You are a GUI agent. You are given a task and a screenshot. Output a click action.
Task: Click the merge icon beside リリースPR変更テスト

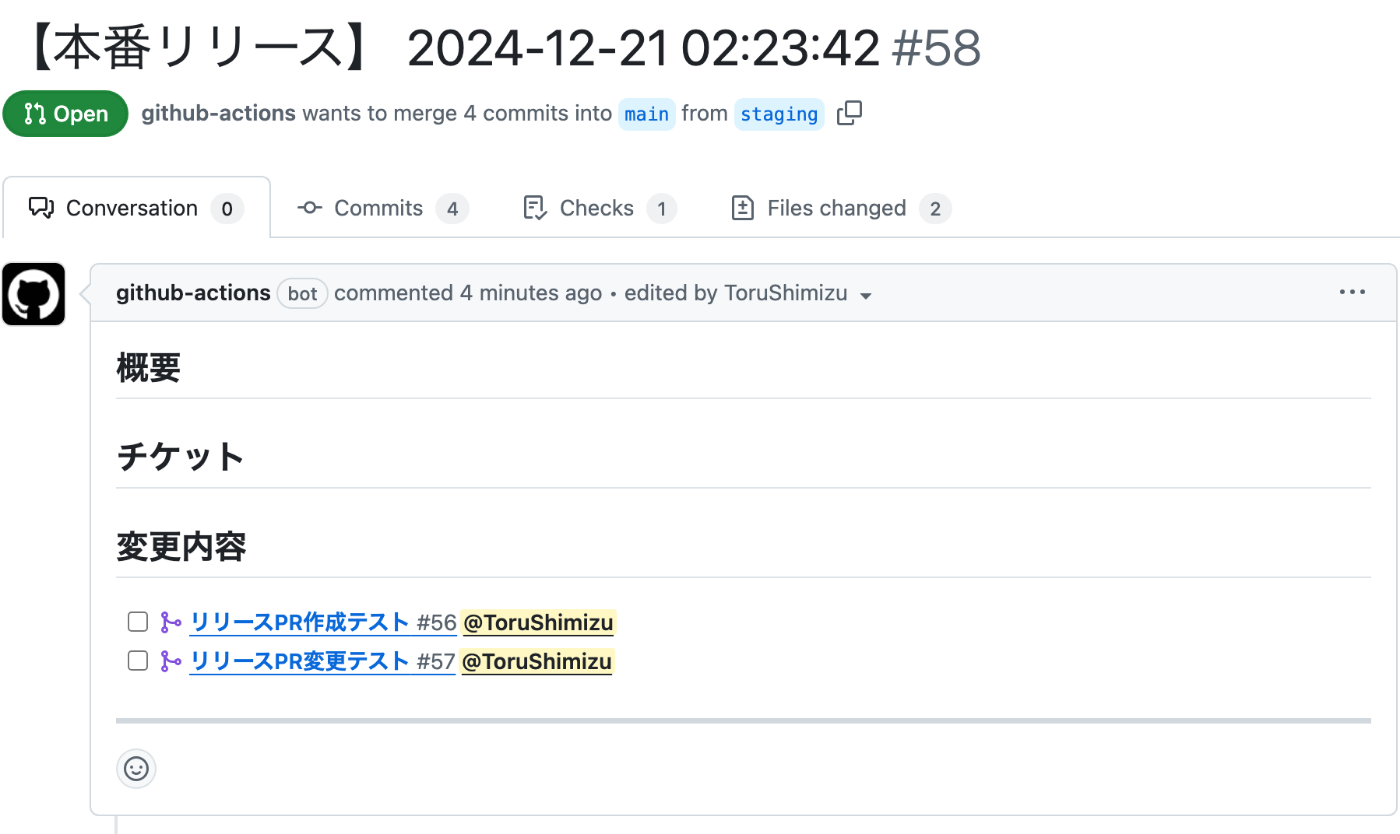[x=171, y=661]
